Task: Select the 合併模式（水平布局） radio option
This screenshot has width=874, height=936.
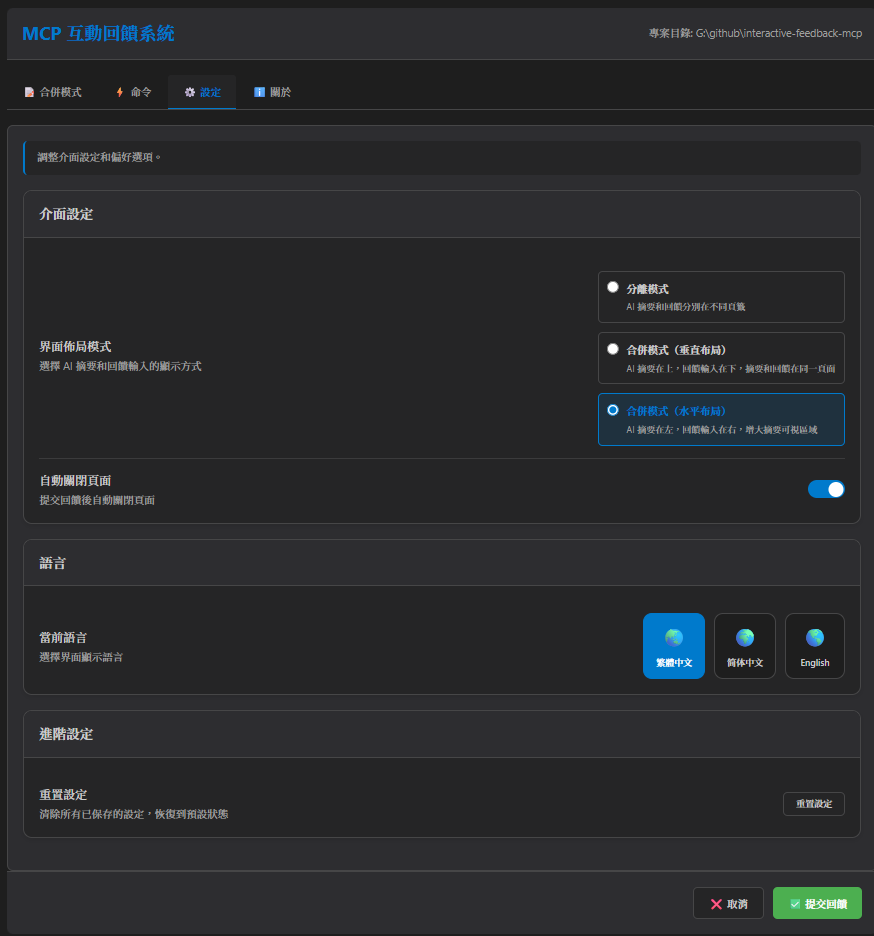Action: 613,410
